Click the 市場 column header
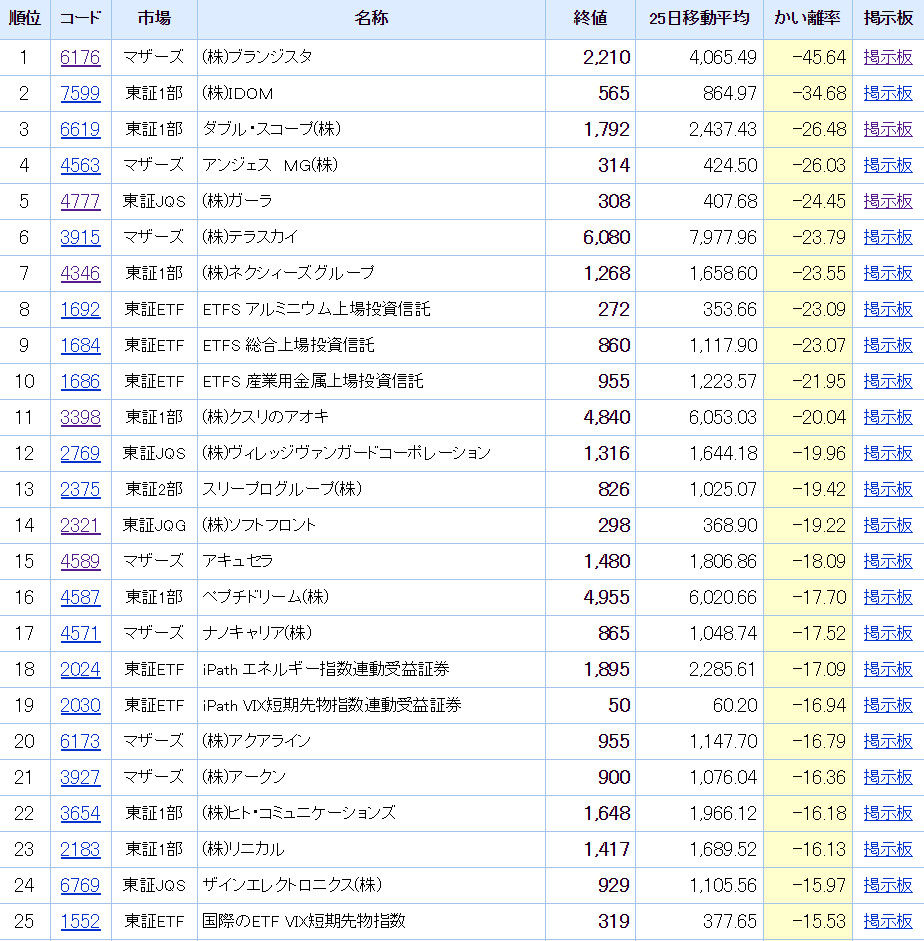 [154, 19]
